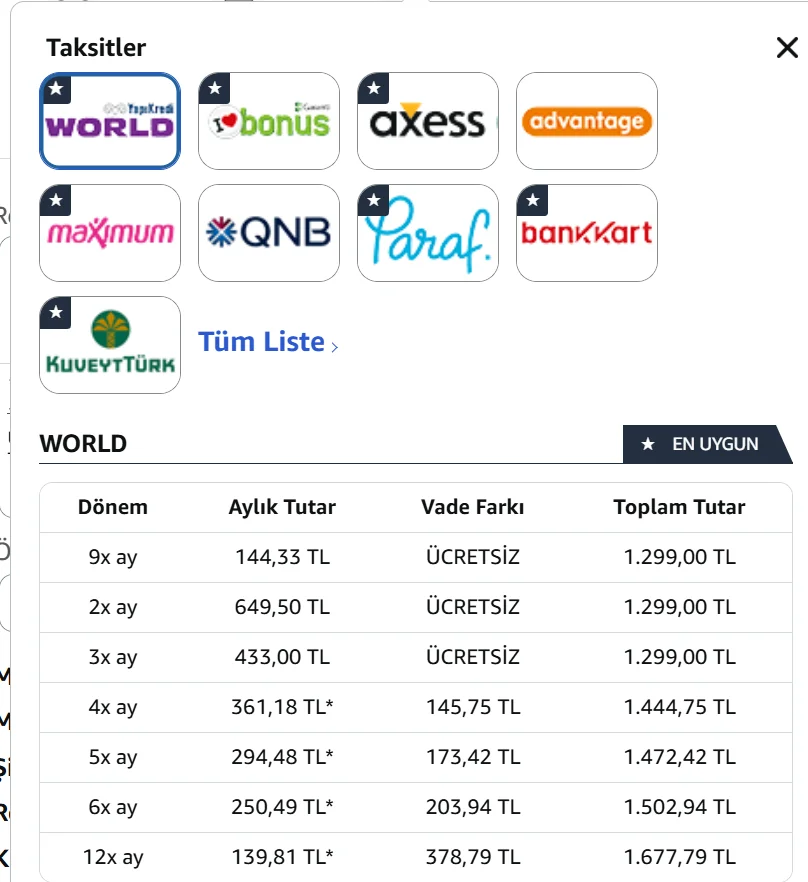Viewport: 808px width, 882px height.
Task: Choose the Bonus card logo
Action: [x=268, y=121]
